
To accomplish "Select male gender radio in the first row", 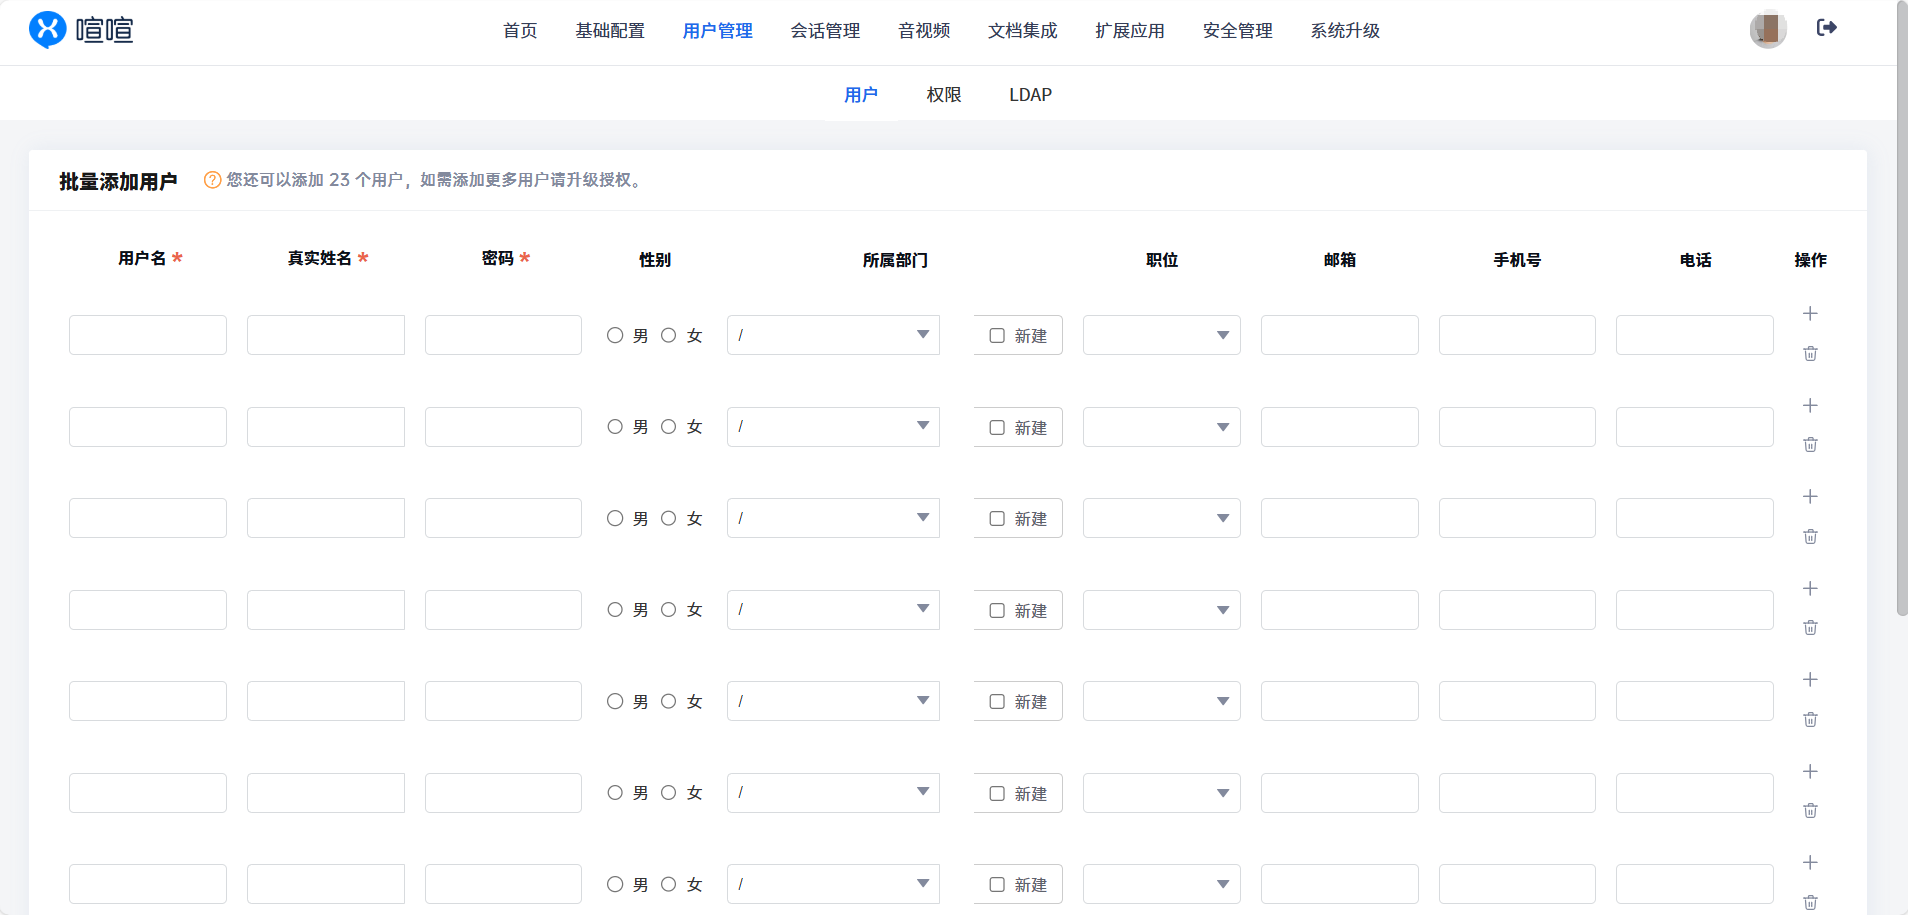I will point(615,336).
